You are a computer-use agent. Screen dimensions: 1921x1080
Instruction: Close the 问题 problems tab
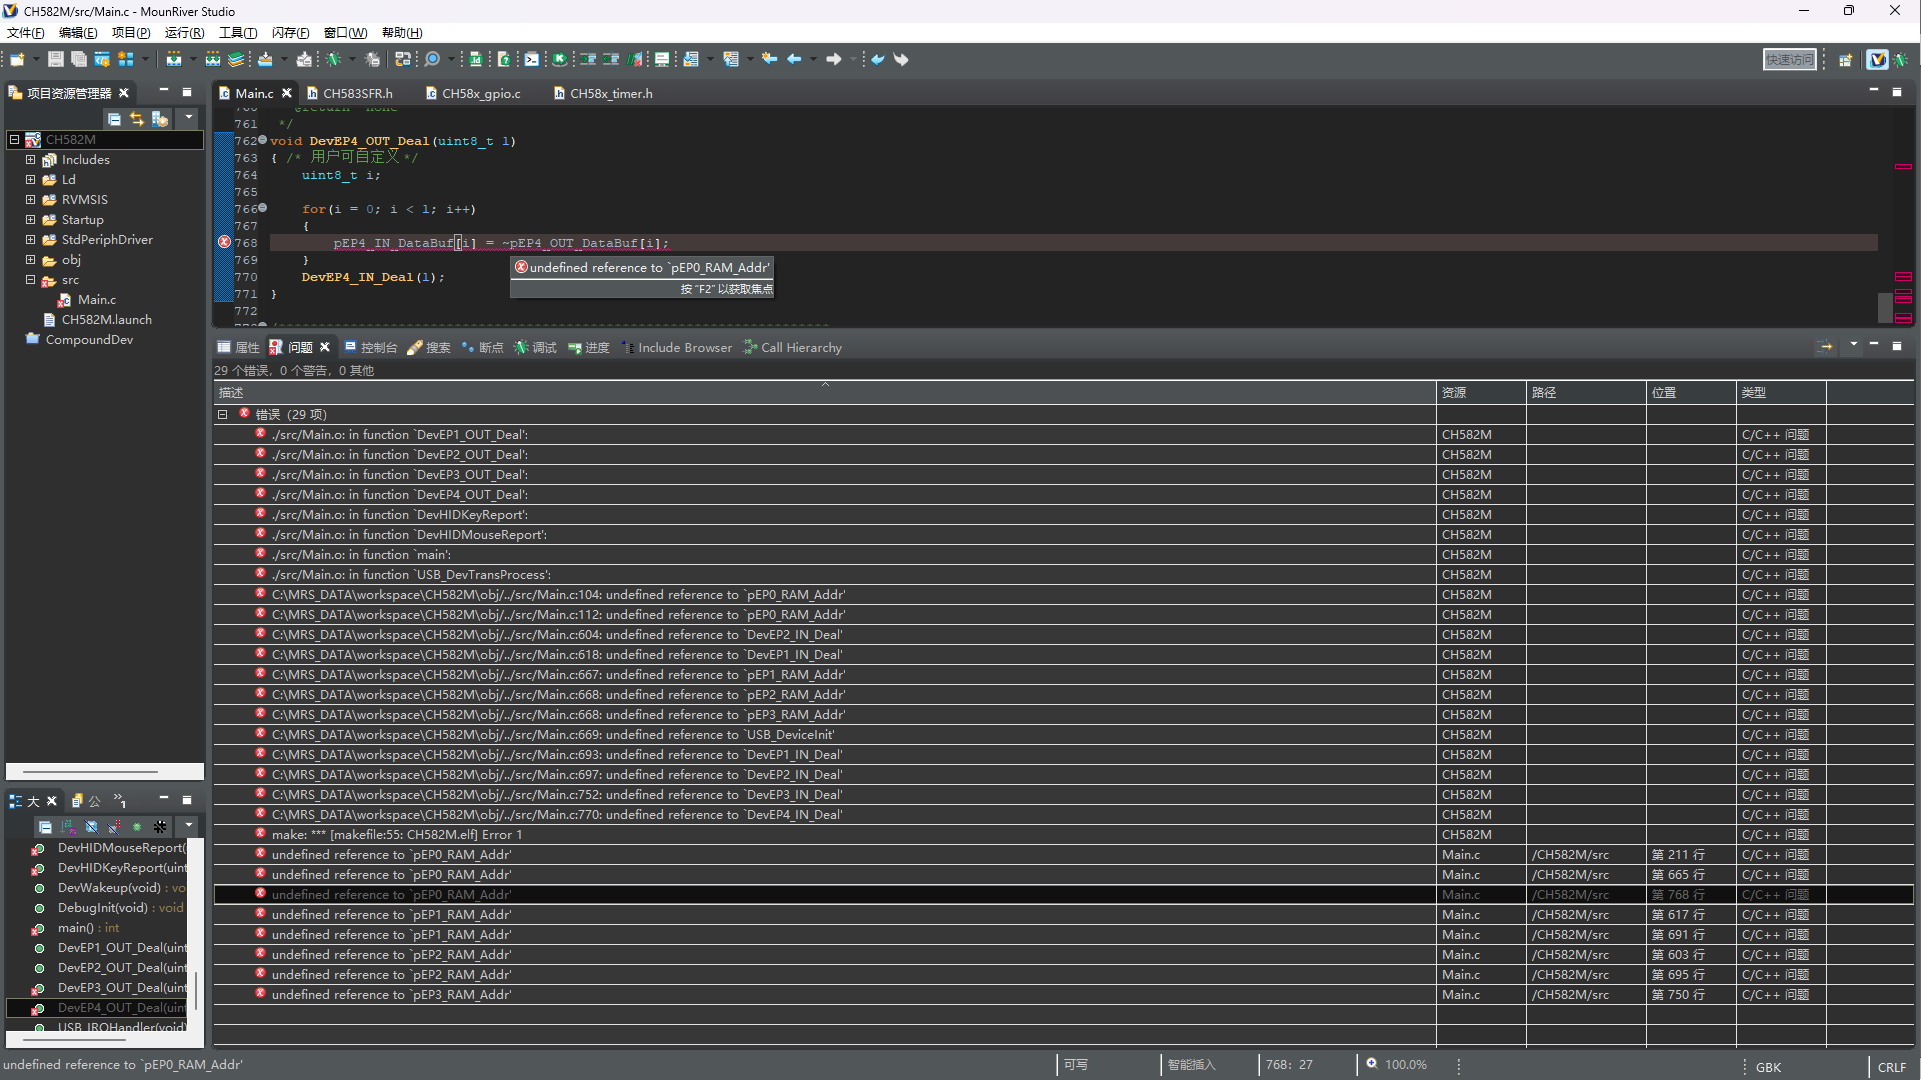pos(324,348)
